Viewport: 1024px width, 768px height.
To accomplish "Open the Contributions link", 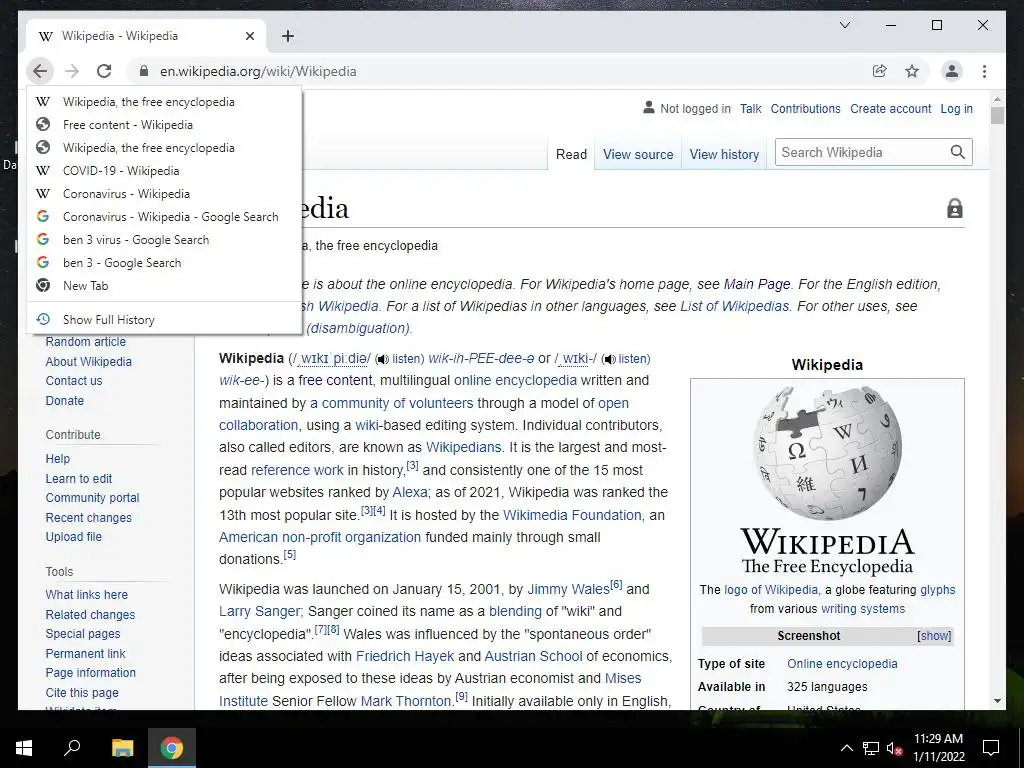I will click(x=805, y=109).
